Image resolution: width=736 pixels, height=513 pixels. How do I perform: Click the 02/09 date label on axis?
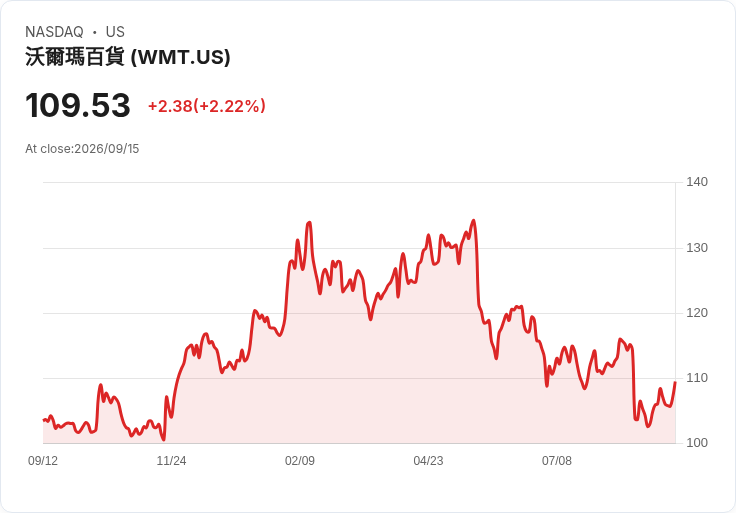[299, 461]
